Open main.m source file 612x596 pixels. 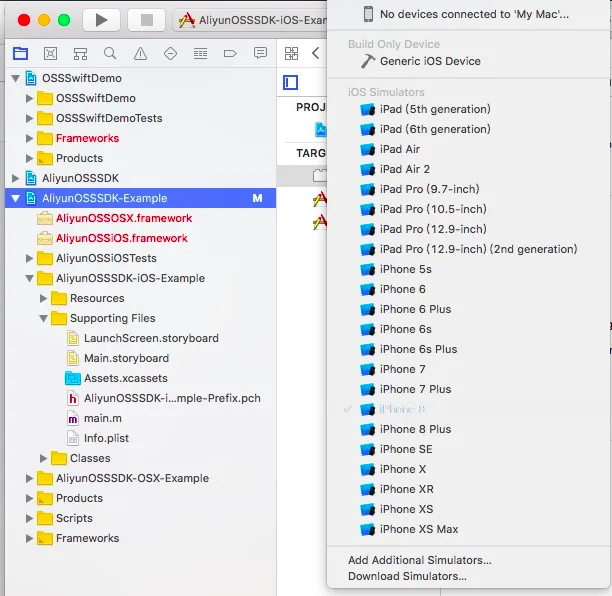(103, 418)
